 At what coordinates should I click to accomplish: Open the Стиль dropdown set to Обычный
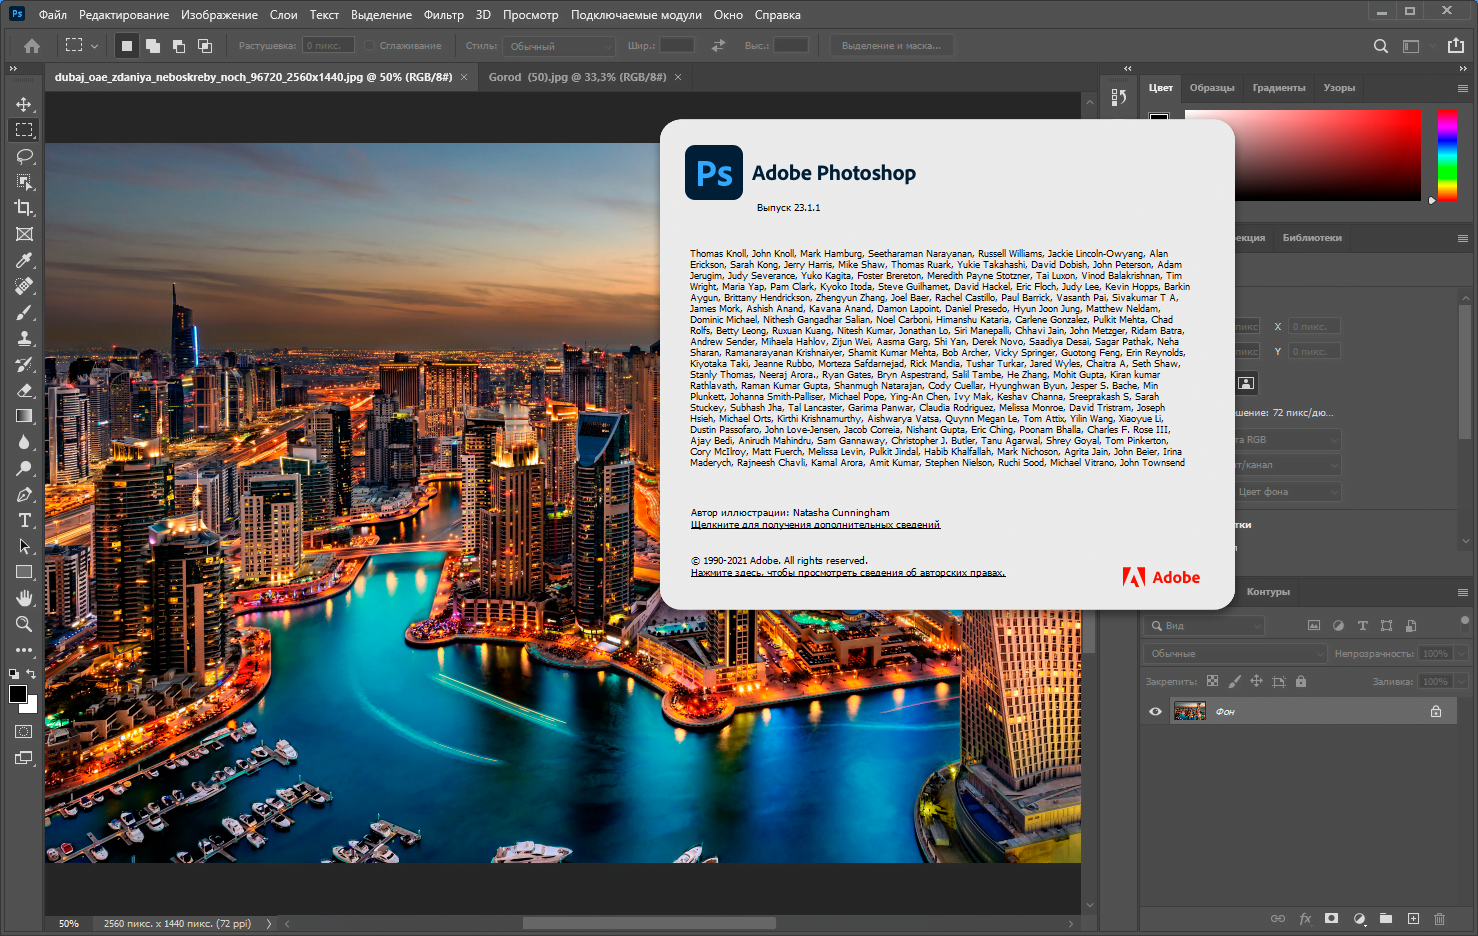[x=560, y=46]
